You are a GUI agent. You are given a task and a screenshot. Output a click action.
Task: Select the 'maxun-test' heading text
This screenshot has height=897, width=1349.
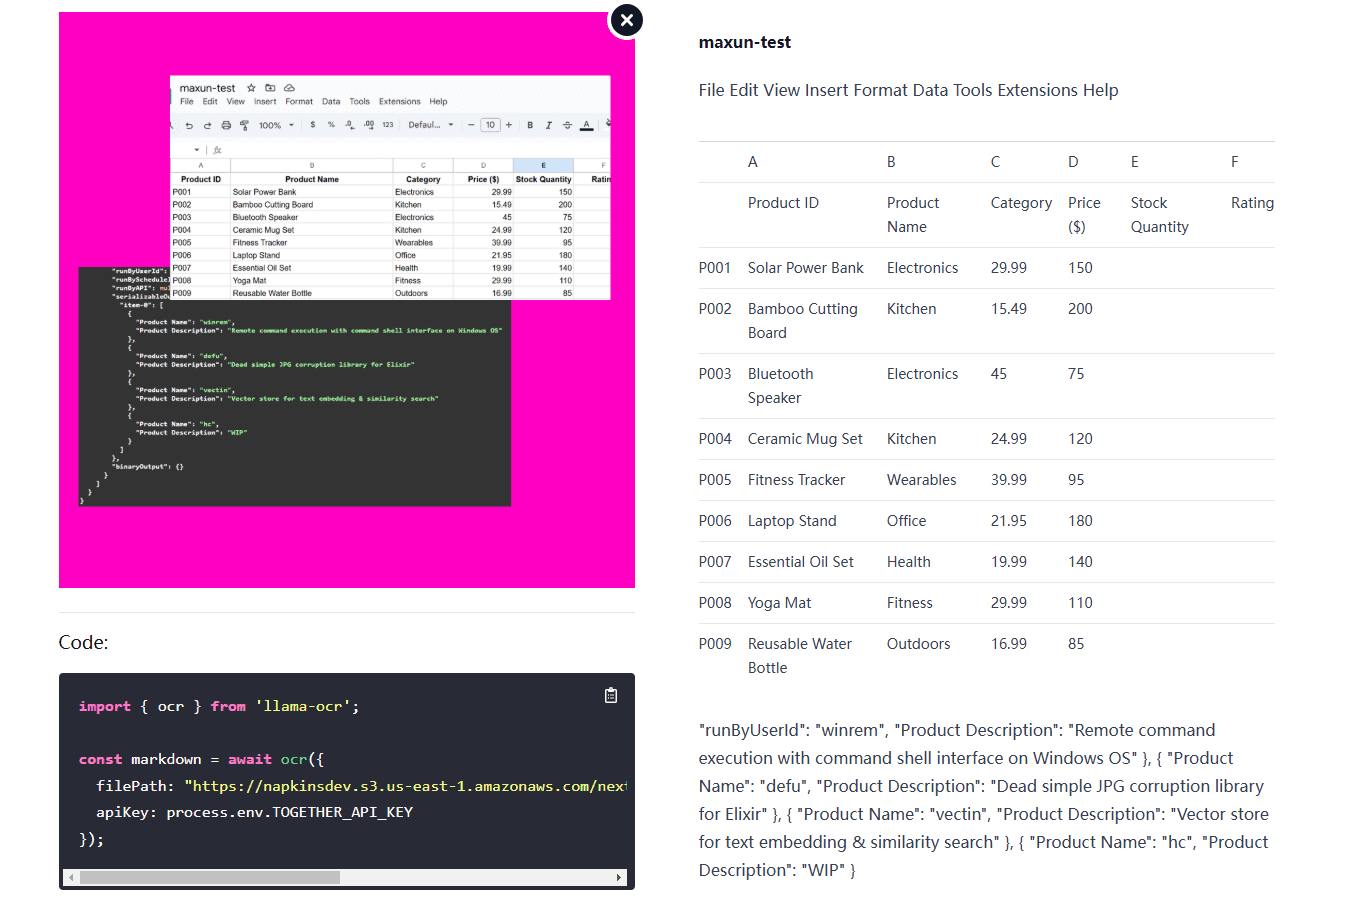pos(745,42)
